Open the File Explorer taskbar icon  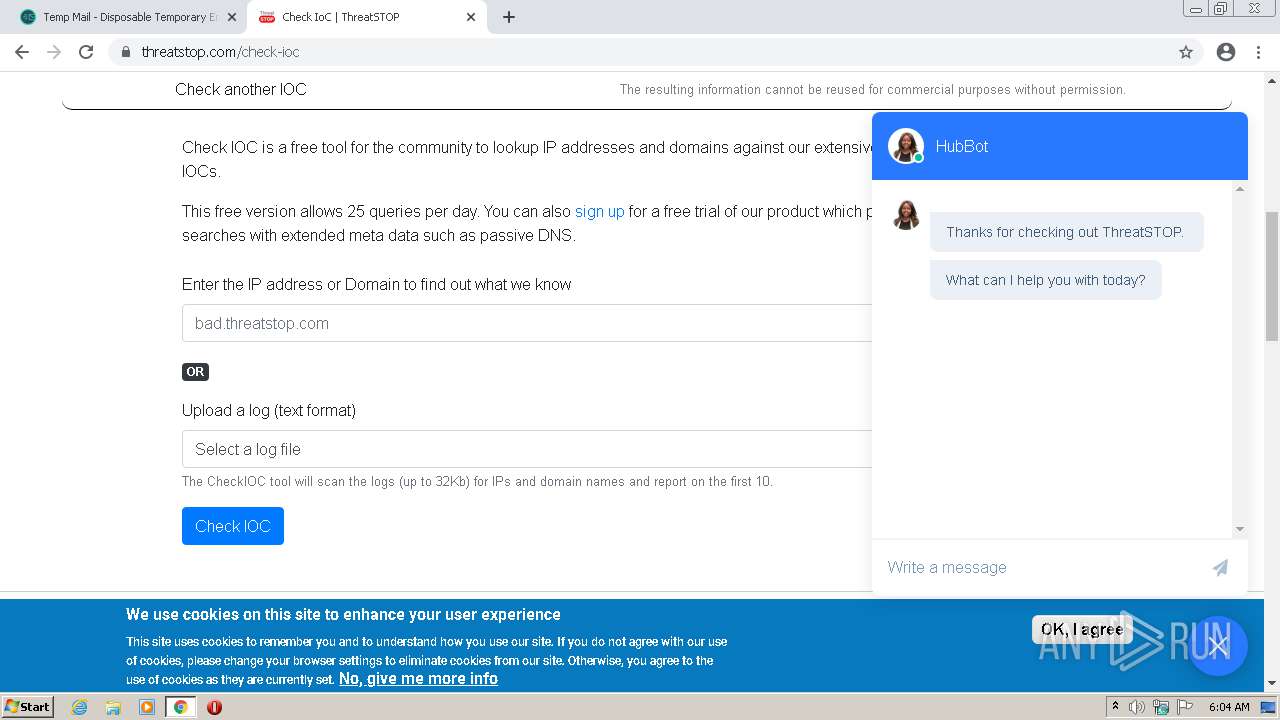(113, 707)
